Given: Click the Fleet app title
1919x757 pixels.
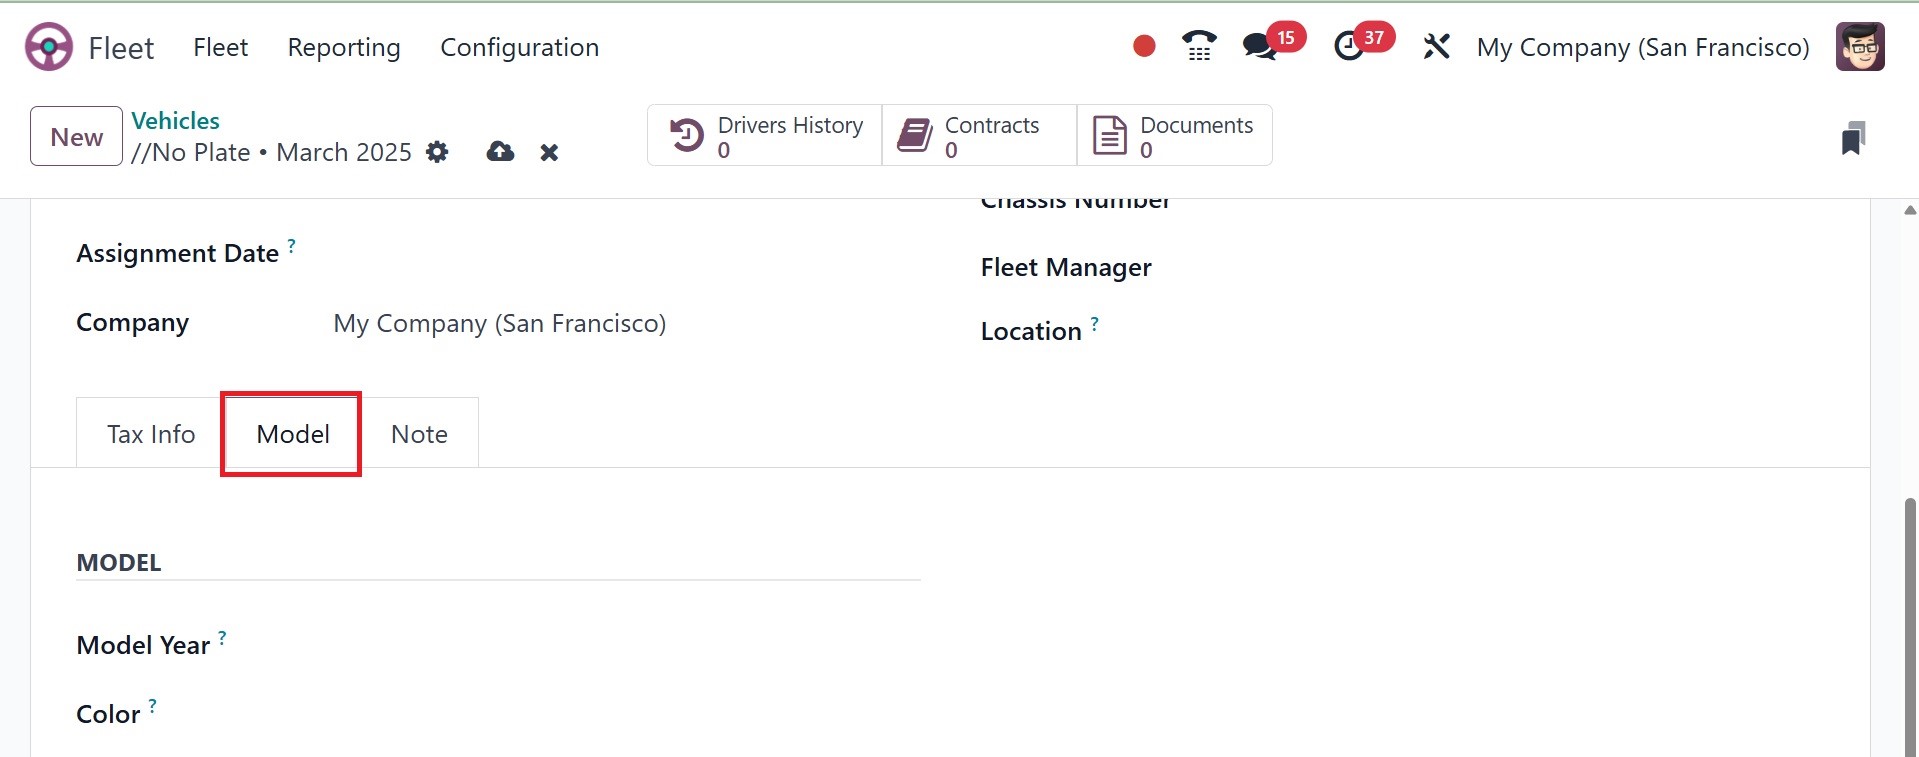Looking at the screenshot, I should 121,48.
